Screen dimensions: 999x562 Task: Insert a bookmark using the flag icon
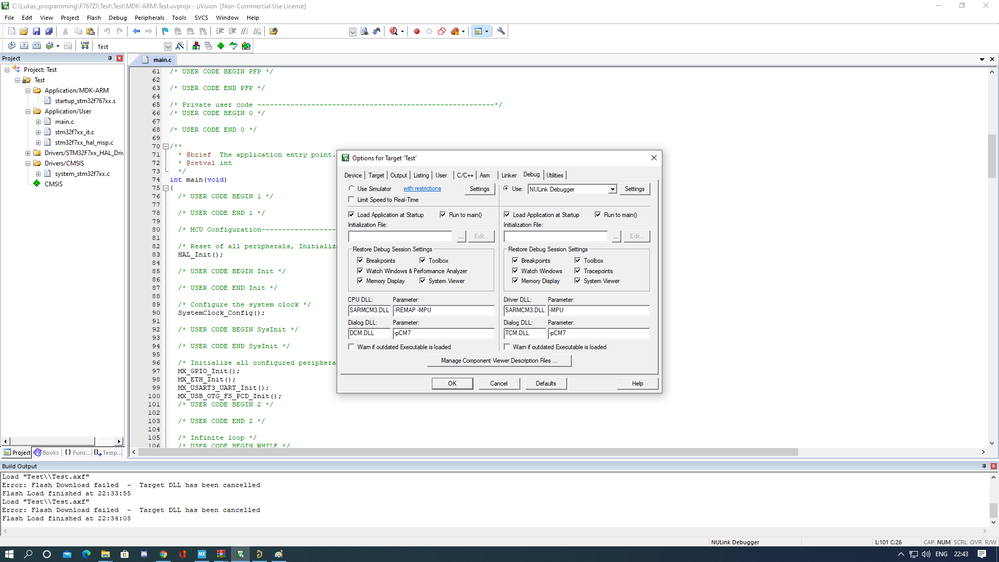pyautogui.click(x=165, y=31)
